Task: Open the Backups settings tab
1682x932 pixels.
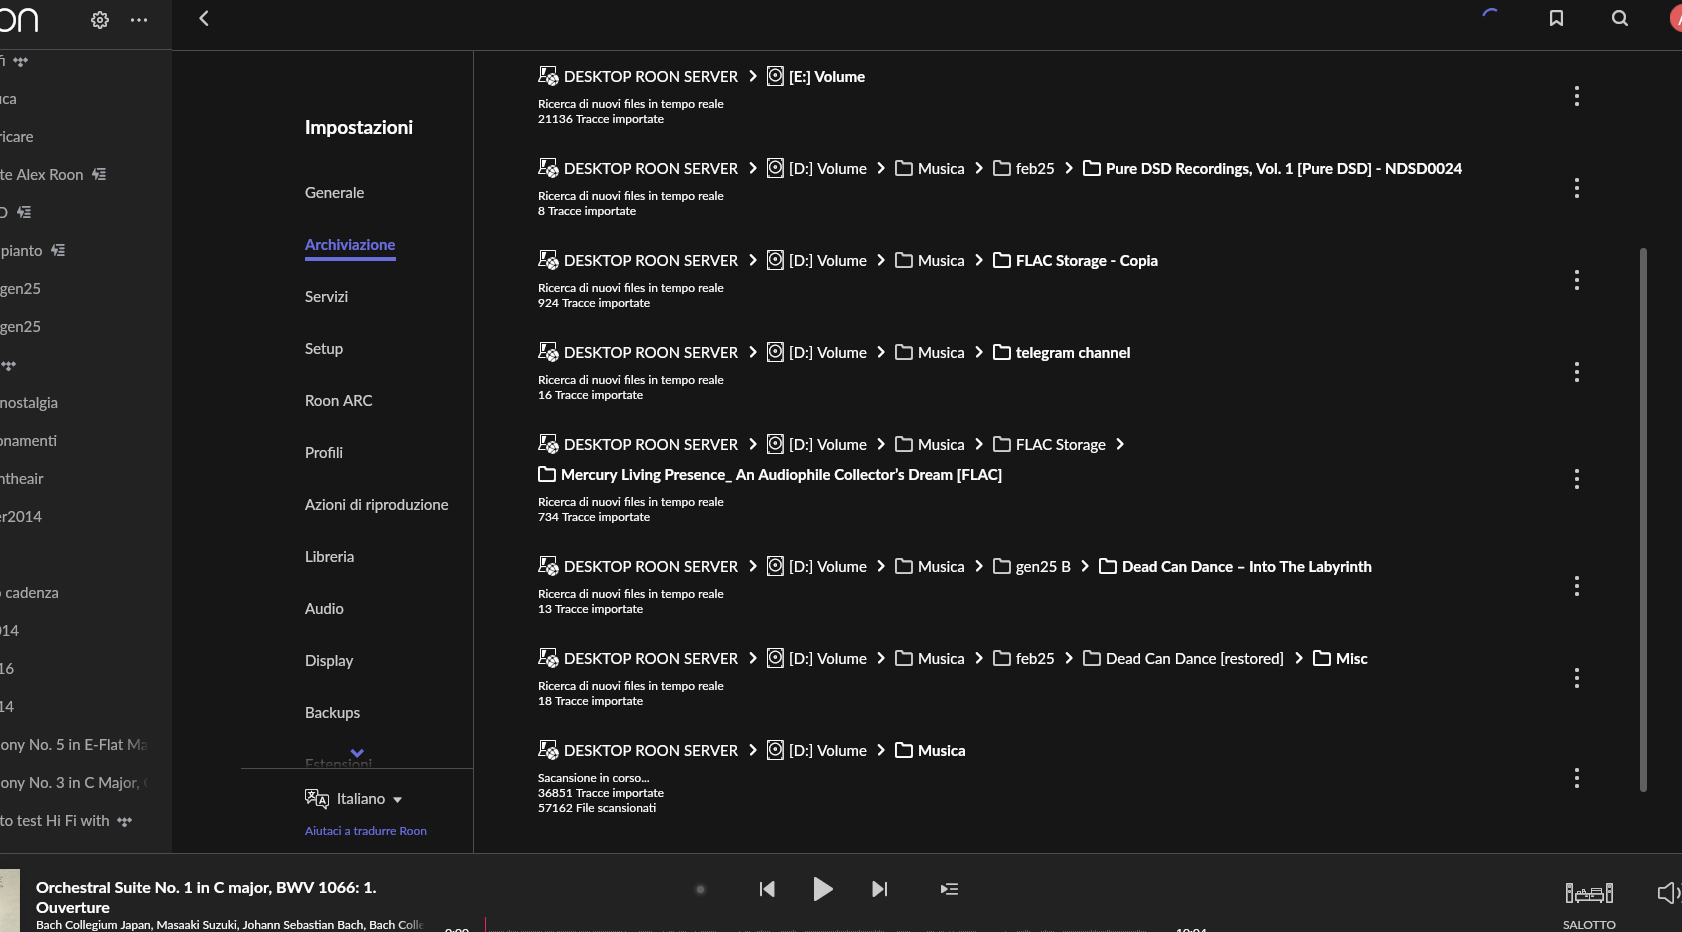Action: (x=332, y=712)
